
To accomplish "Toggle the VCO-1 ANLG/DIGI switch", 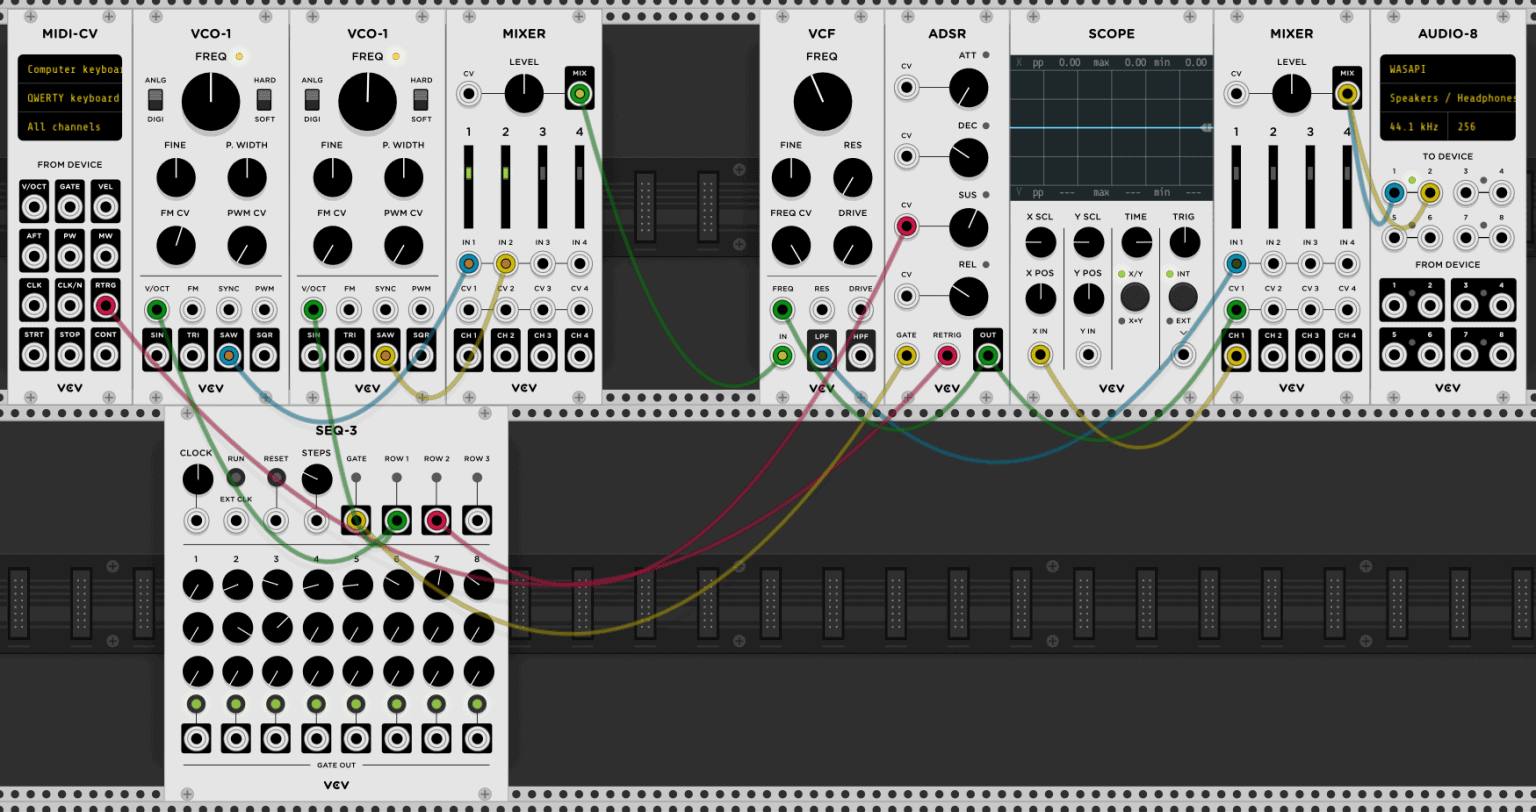I will click(x=156, y=100).
